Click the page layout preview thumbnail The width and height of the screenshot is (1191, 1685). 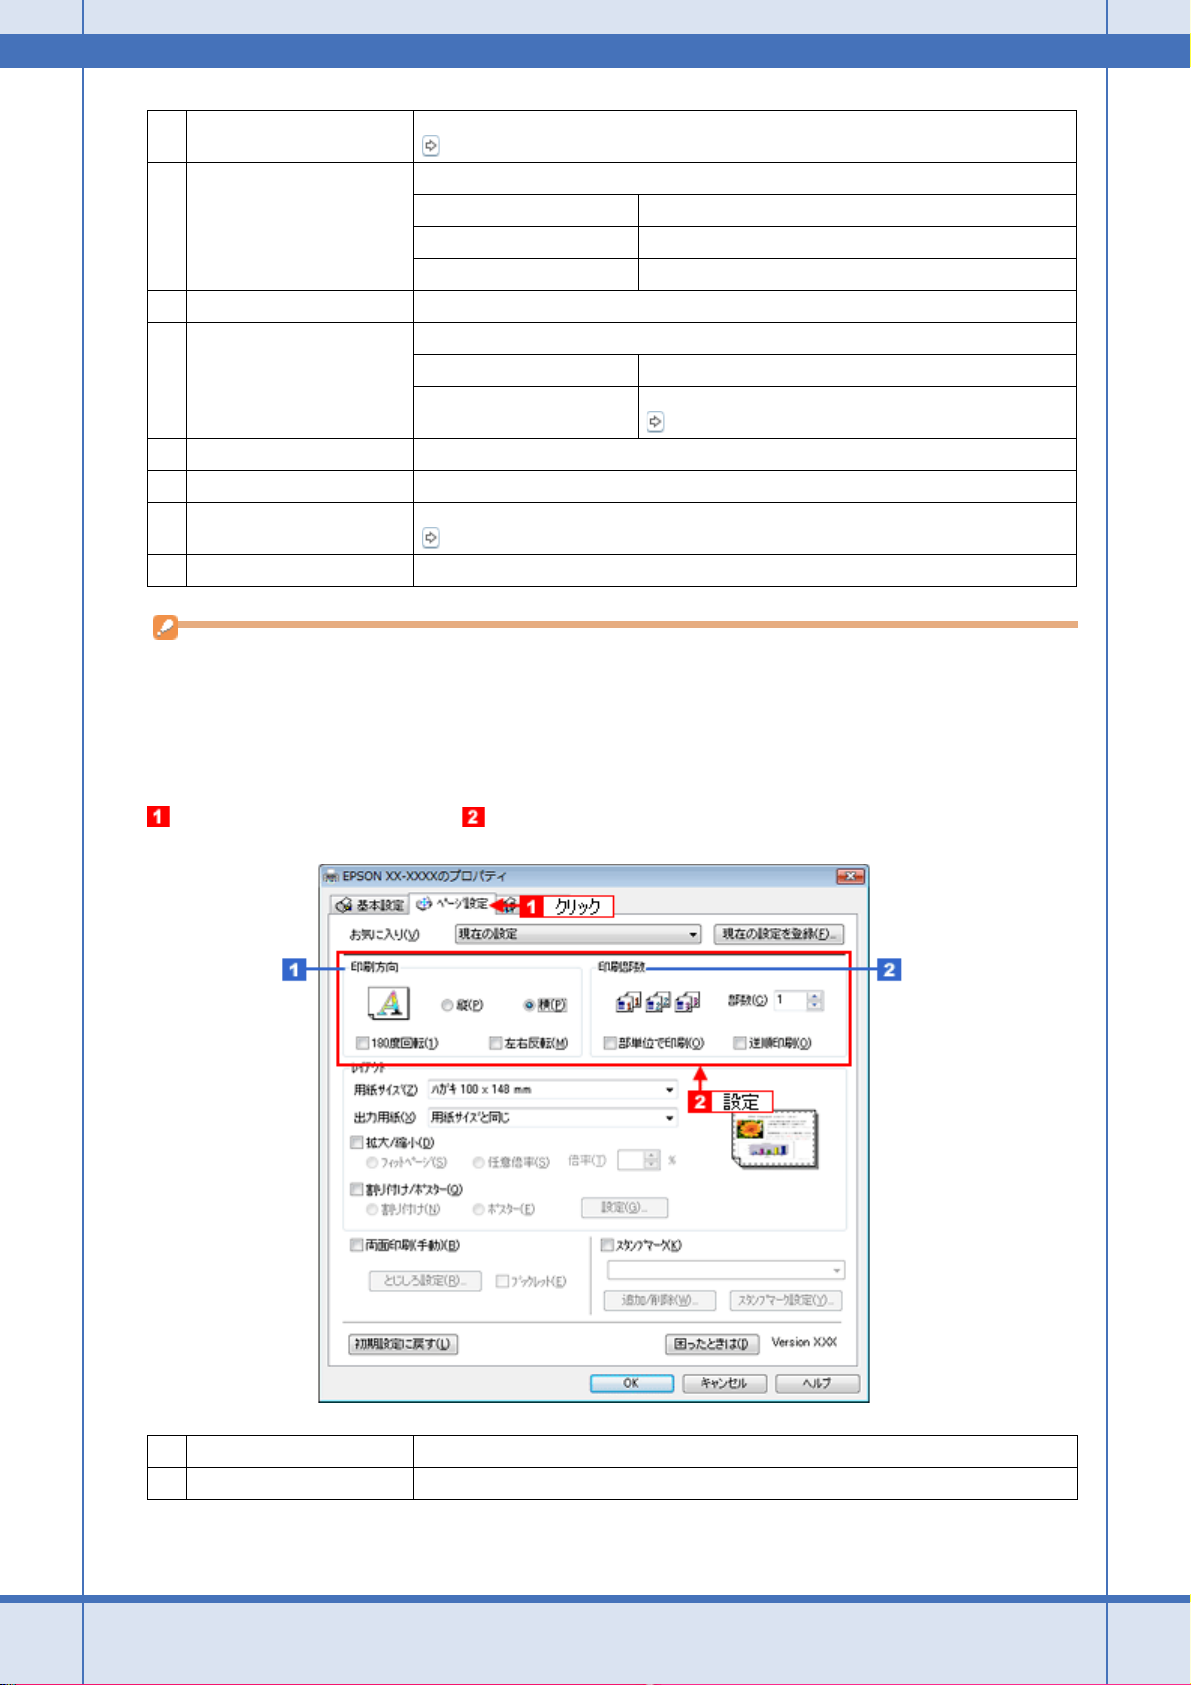(x=776, y=1139)
